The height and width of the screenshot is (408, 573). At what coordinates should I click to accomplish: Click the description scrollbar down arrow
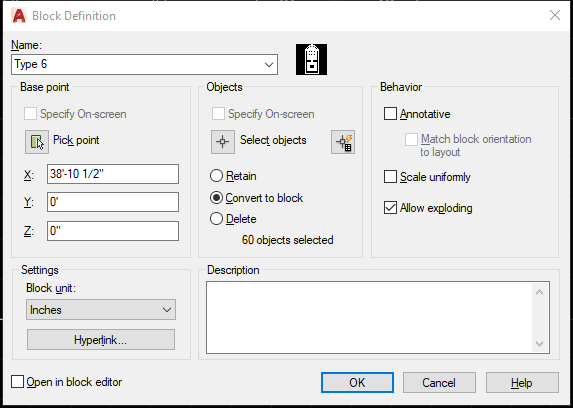(x=540, y=344)
